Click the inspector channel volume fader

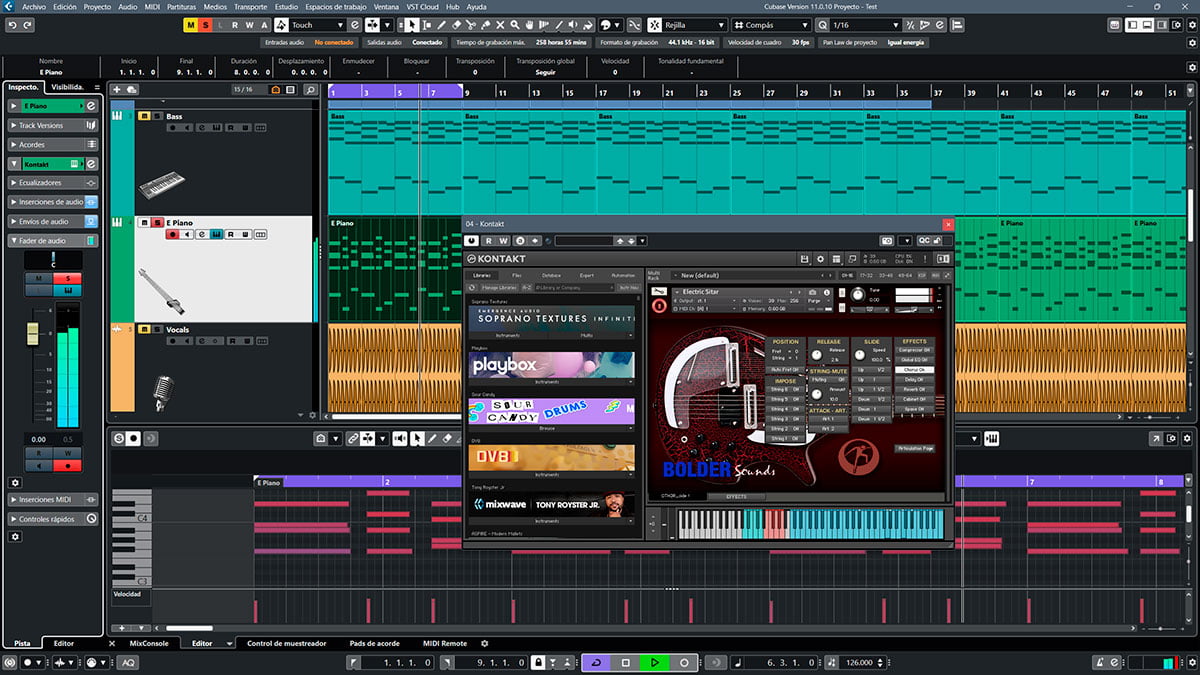(32, 335)
